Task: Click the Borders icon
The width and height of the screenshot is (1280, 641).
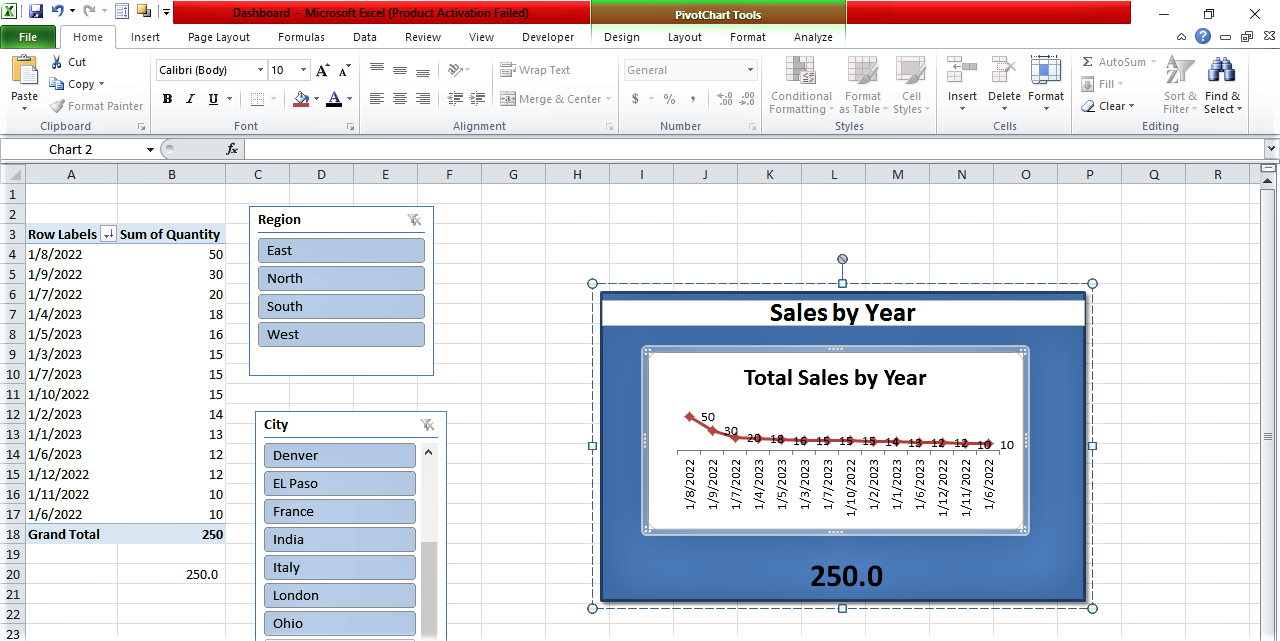Action: point(257,99)
